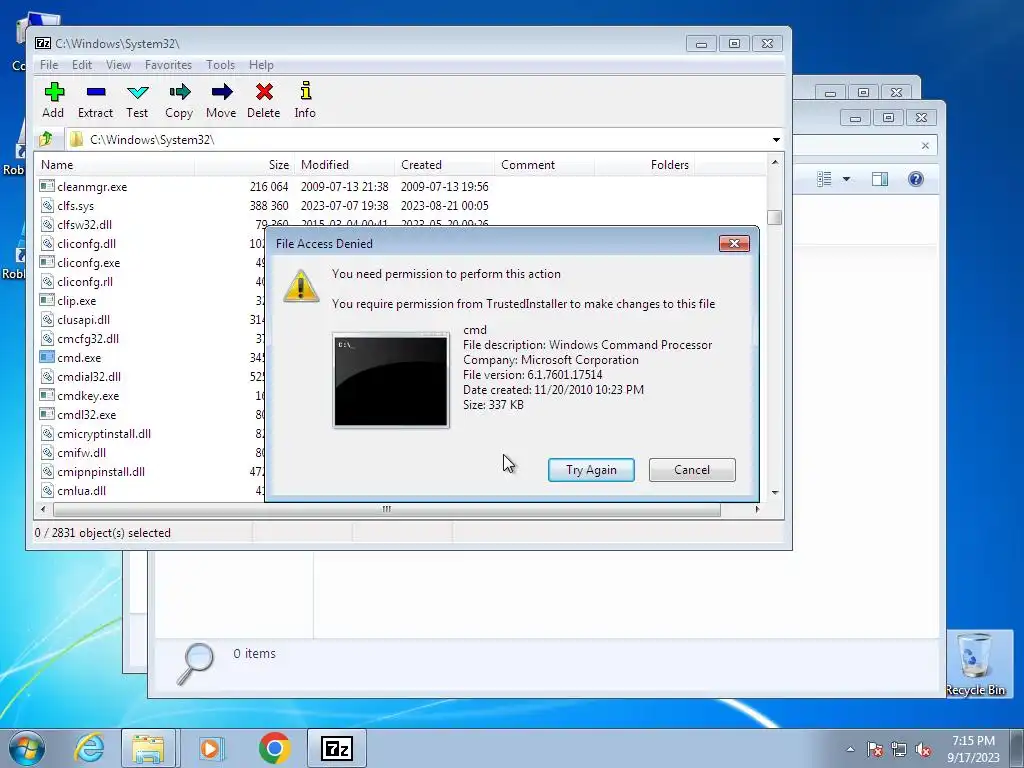Click the view style icon in Explorer window
Screen dimensions: 1024x768
point(824,179)
